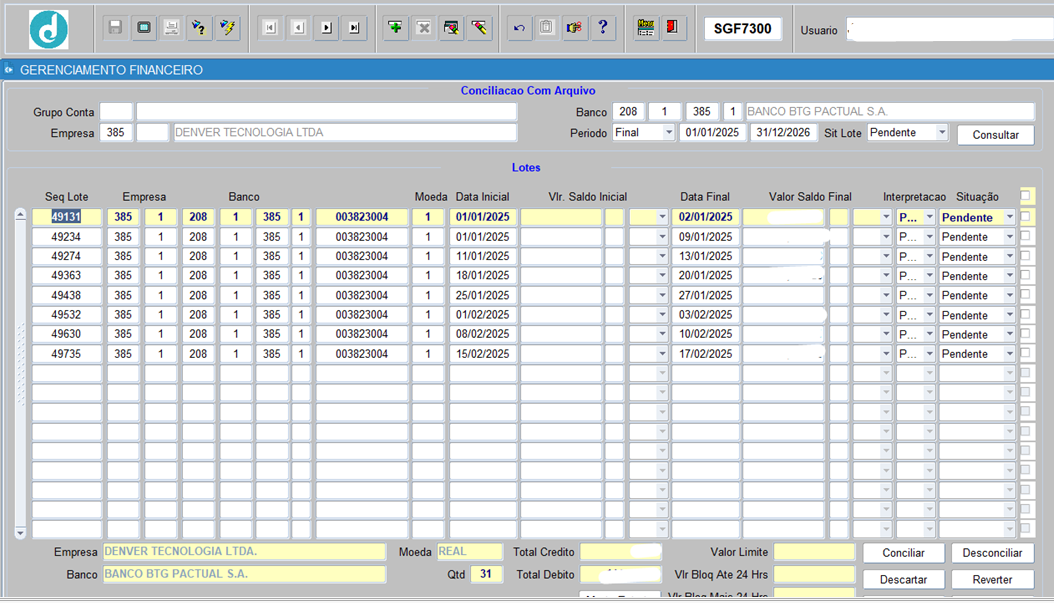This screenshot has width=1054, height=603.
Task: Open the Periodo Final dropdown
Action: point(669,132)
